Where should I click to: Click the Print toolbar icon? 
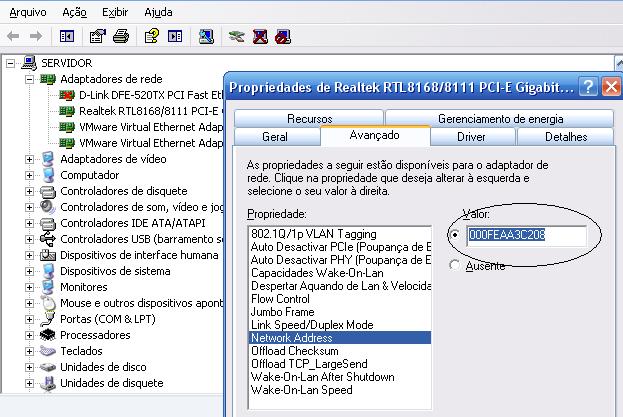coord(121,37)
